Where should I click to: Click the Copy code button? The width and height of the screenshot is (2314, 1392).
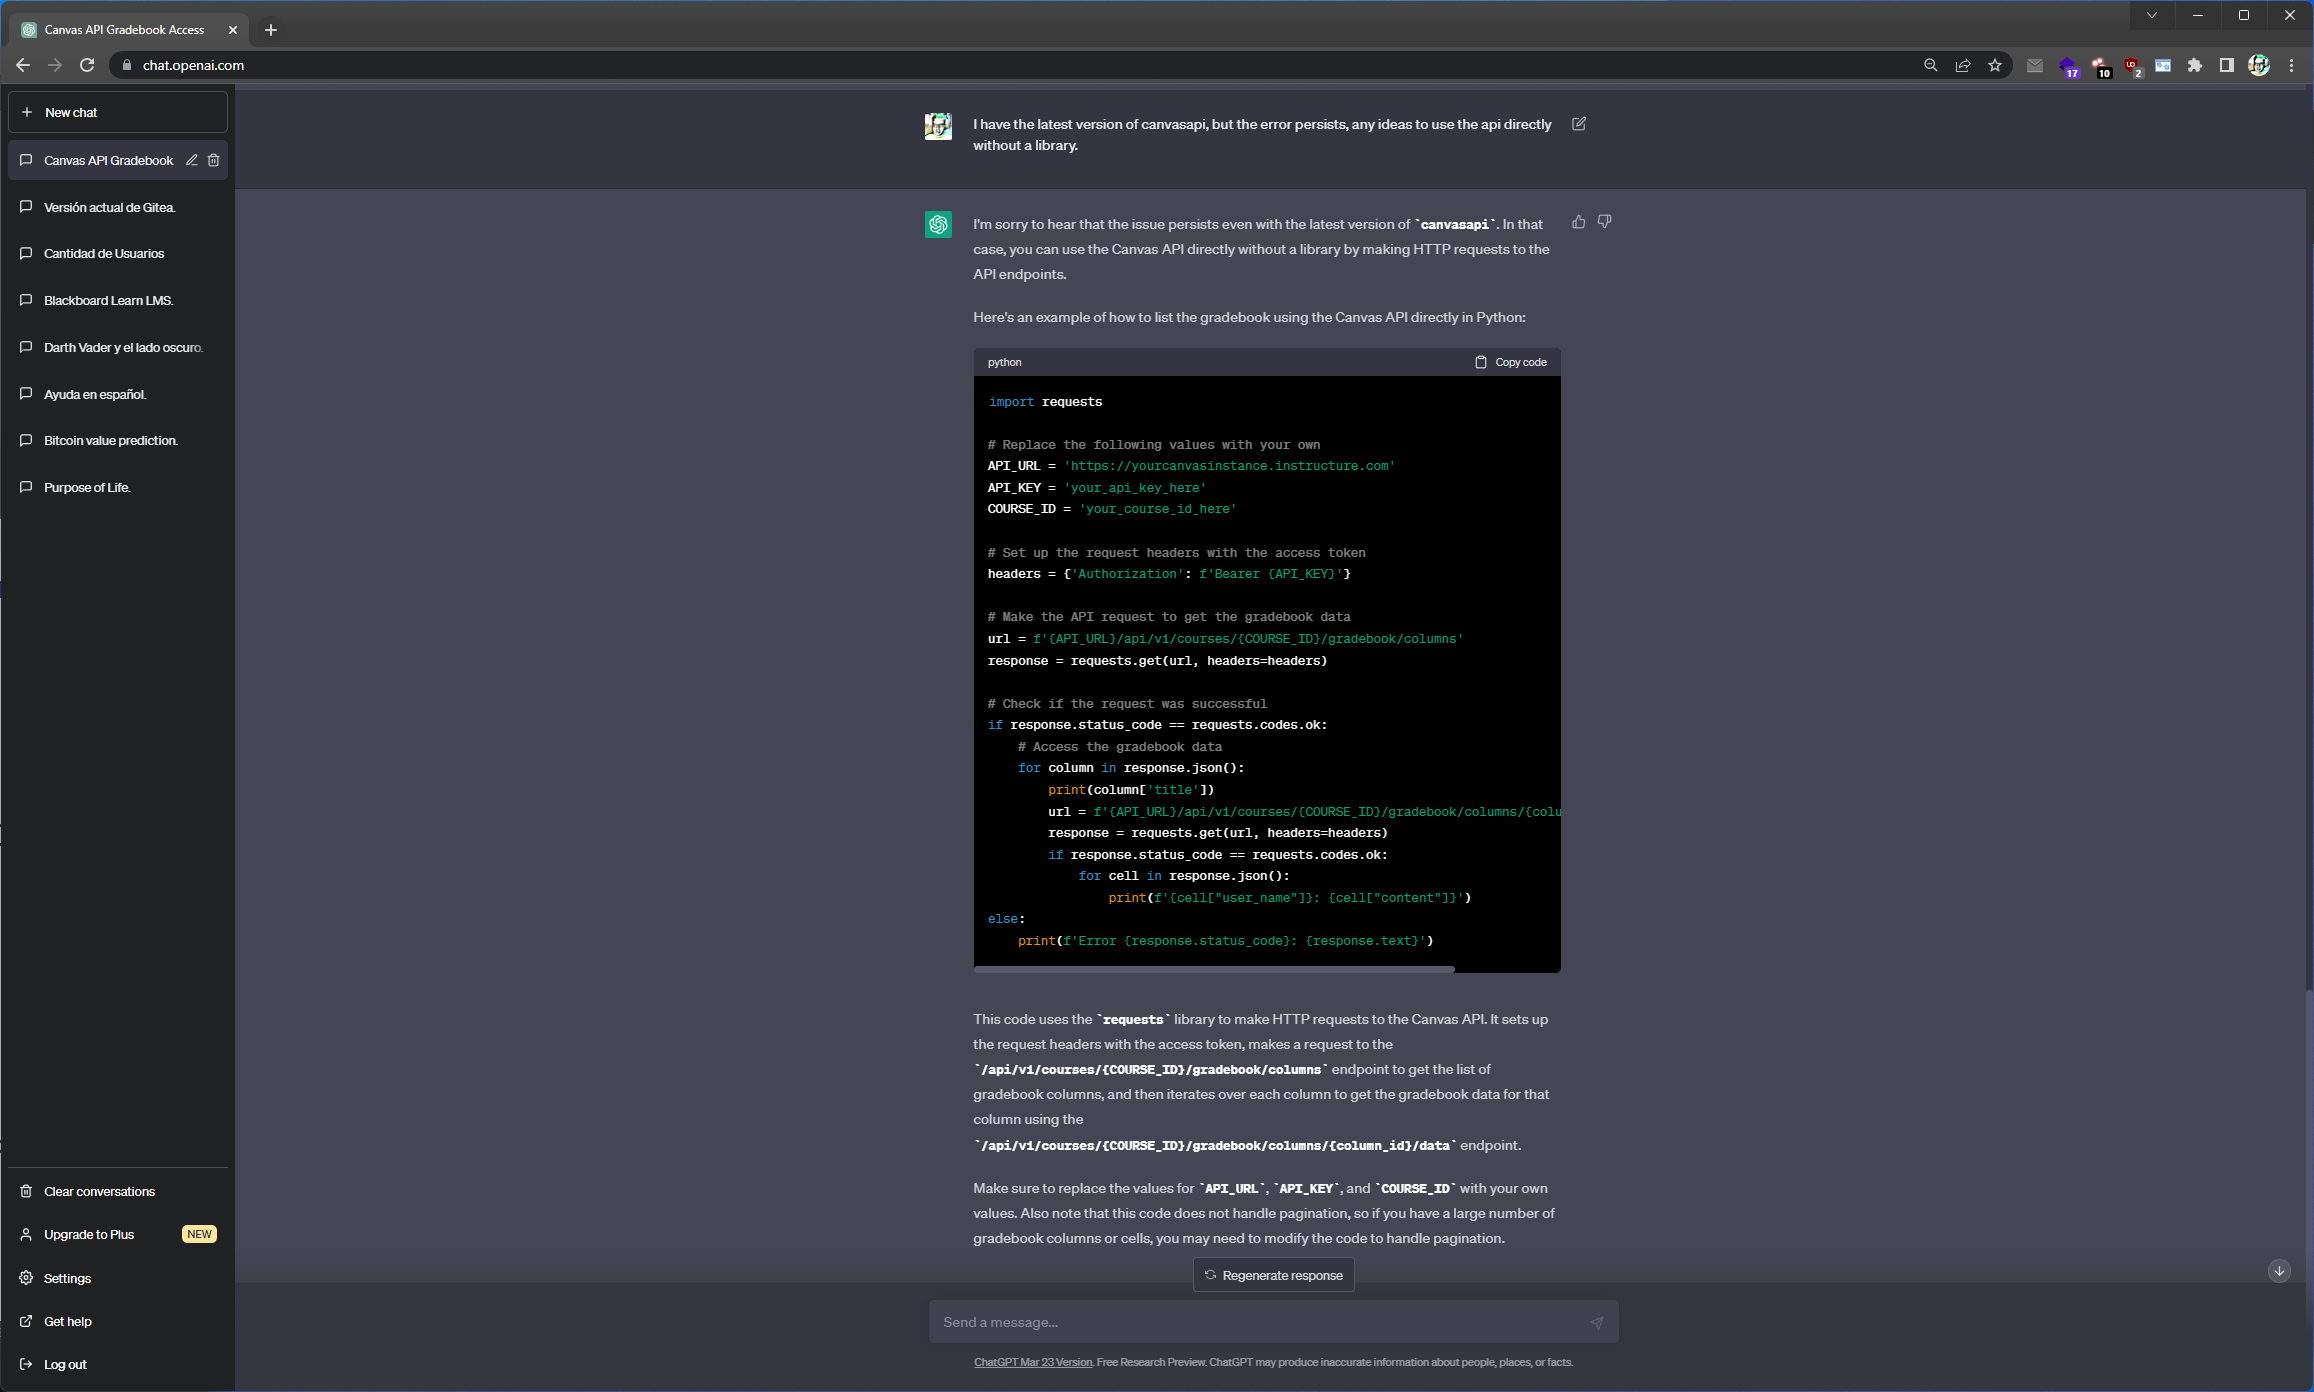[x=1510, y=362]
